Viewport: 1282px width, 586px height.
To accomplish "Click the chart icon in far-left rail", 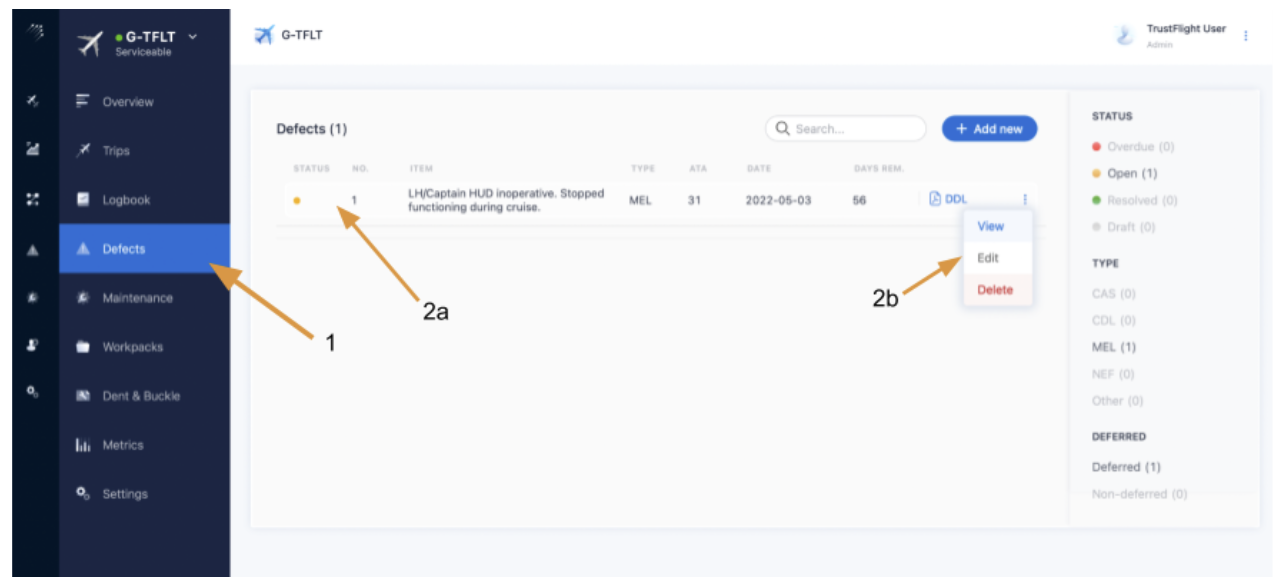I will (33, 150).
